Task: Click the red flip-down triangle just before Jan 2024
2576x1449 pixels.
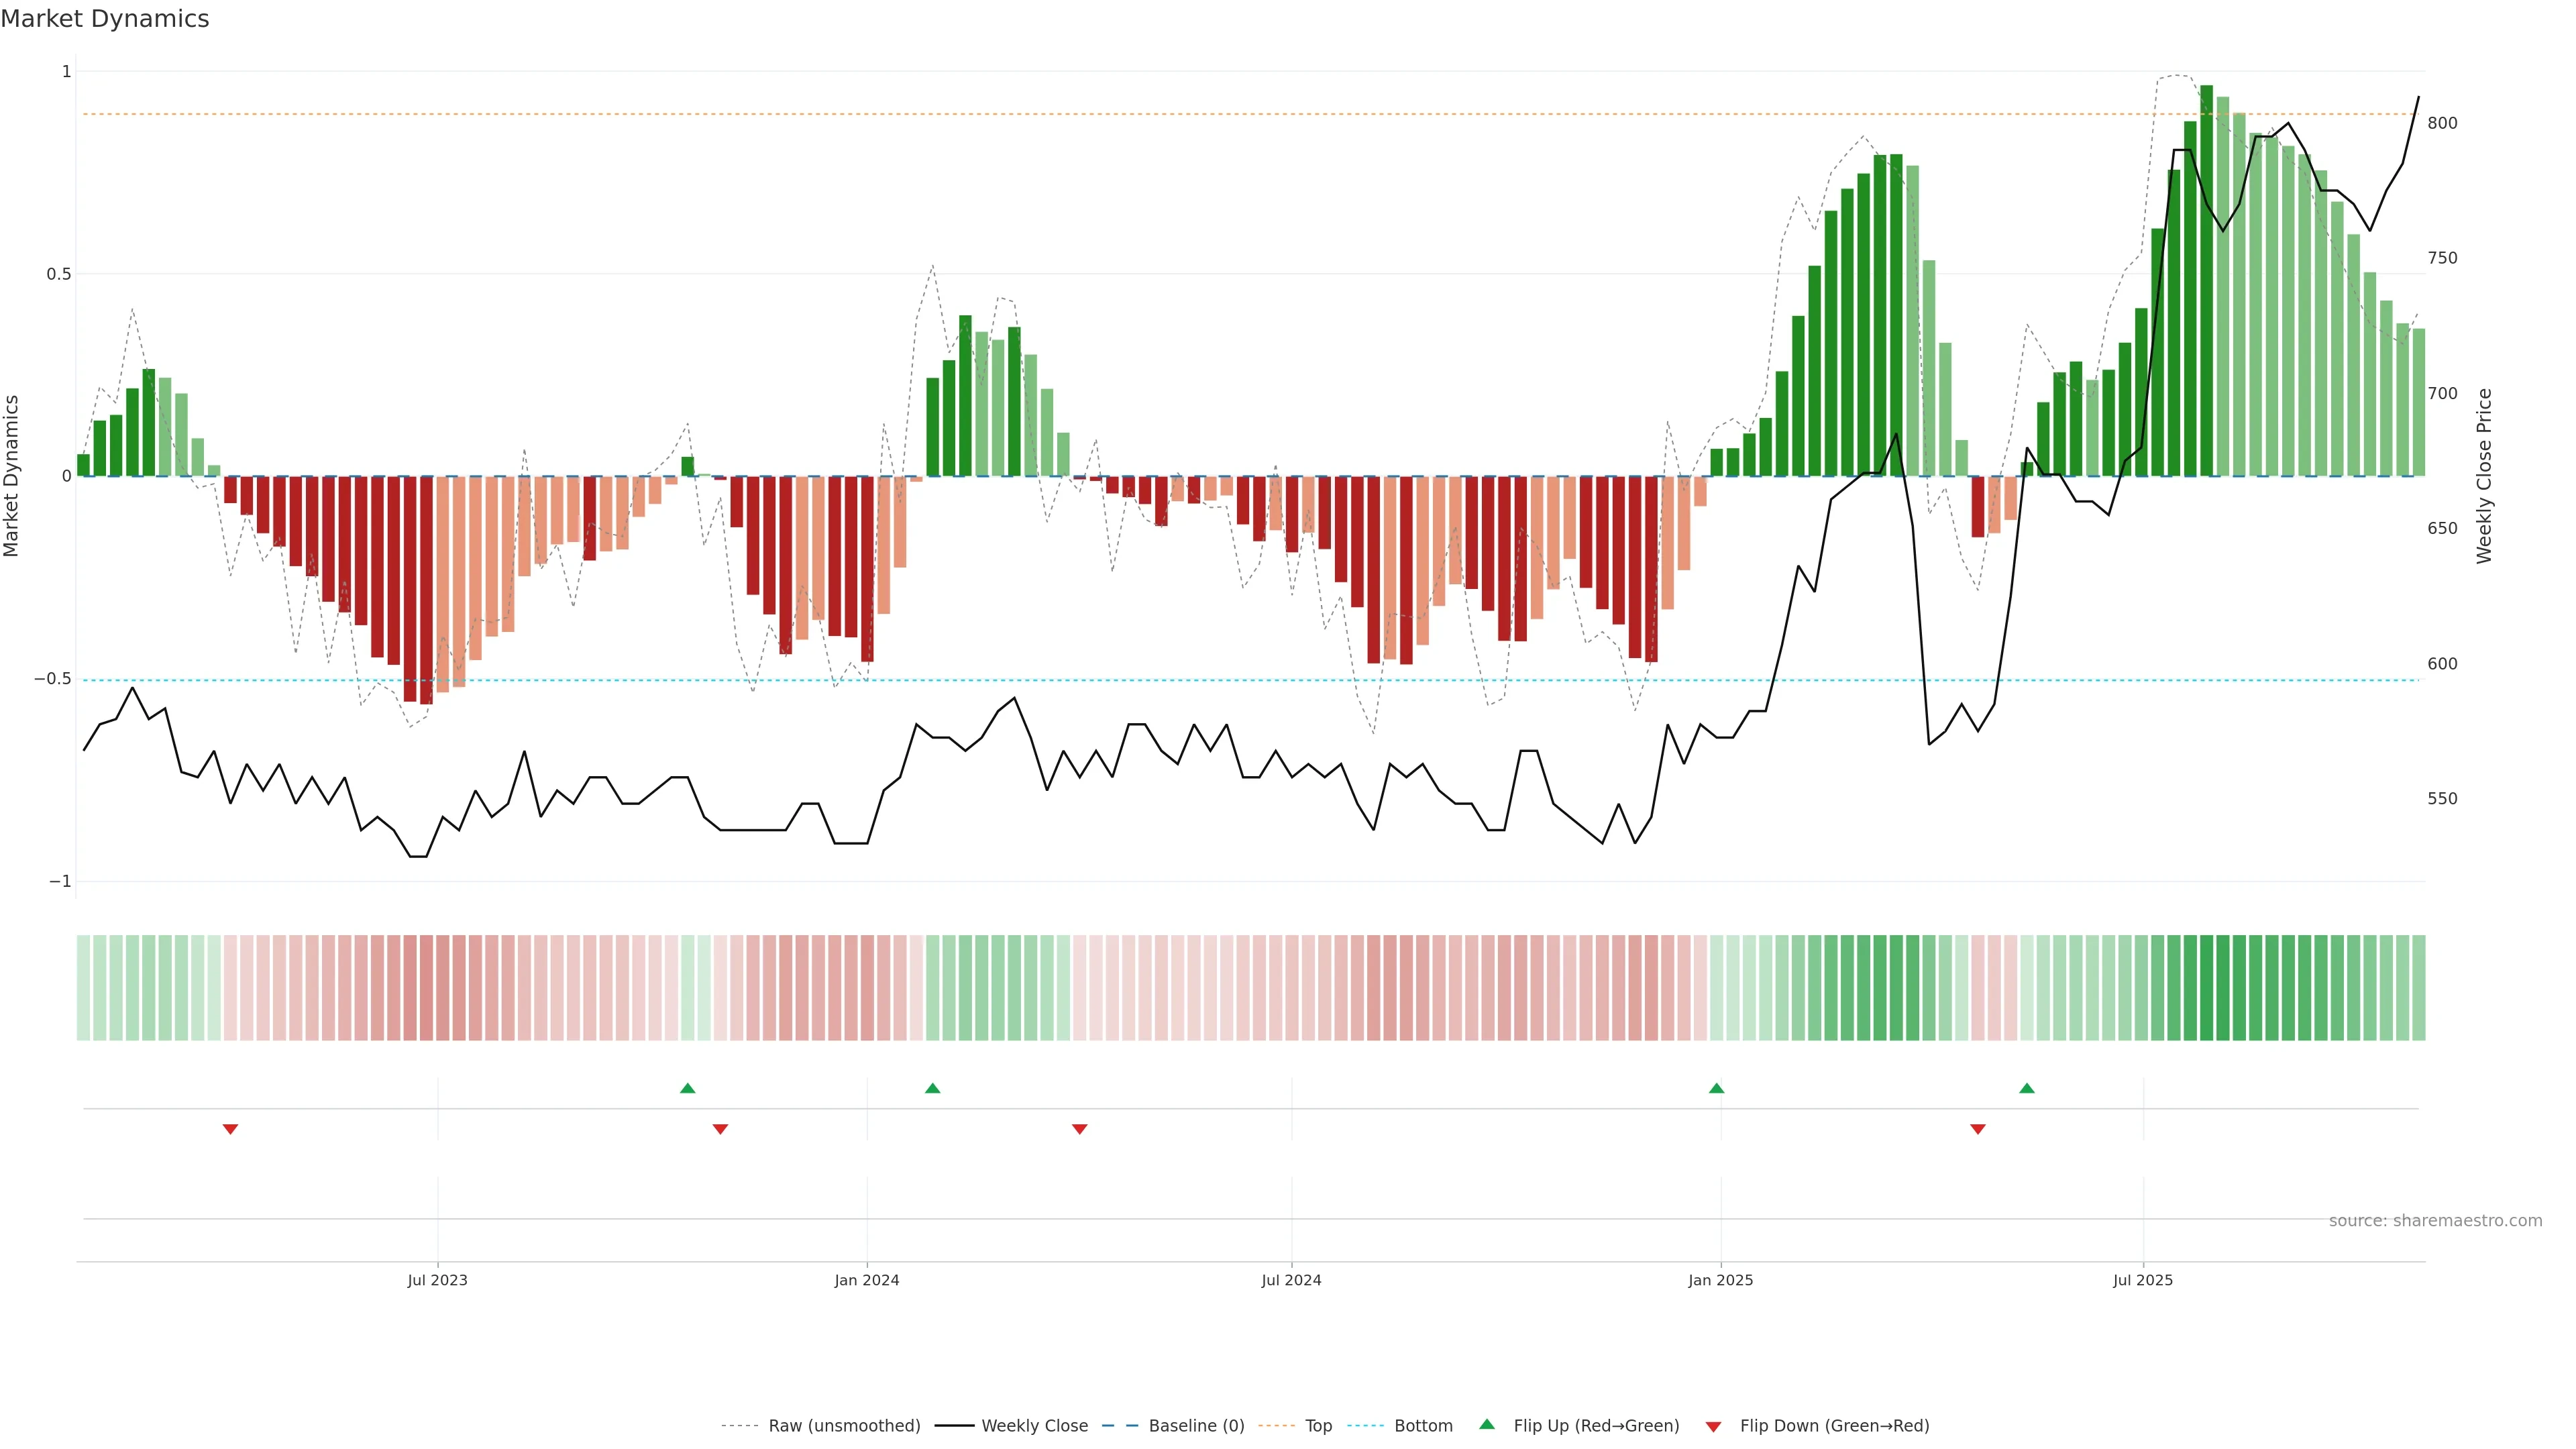Action: click(x=720, y=1129)
